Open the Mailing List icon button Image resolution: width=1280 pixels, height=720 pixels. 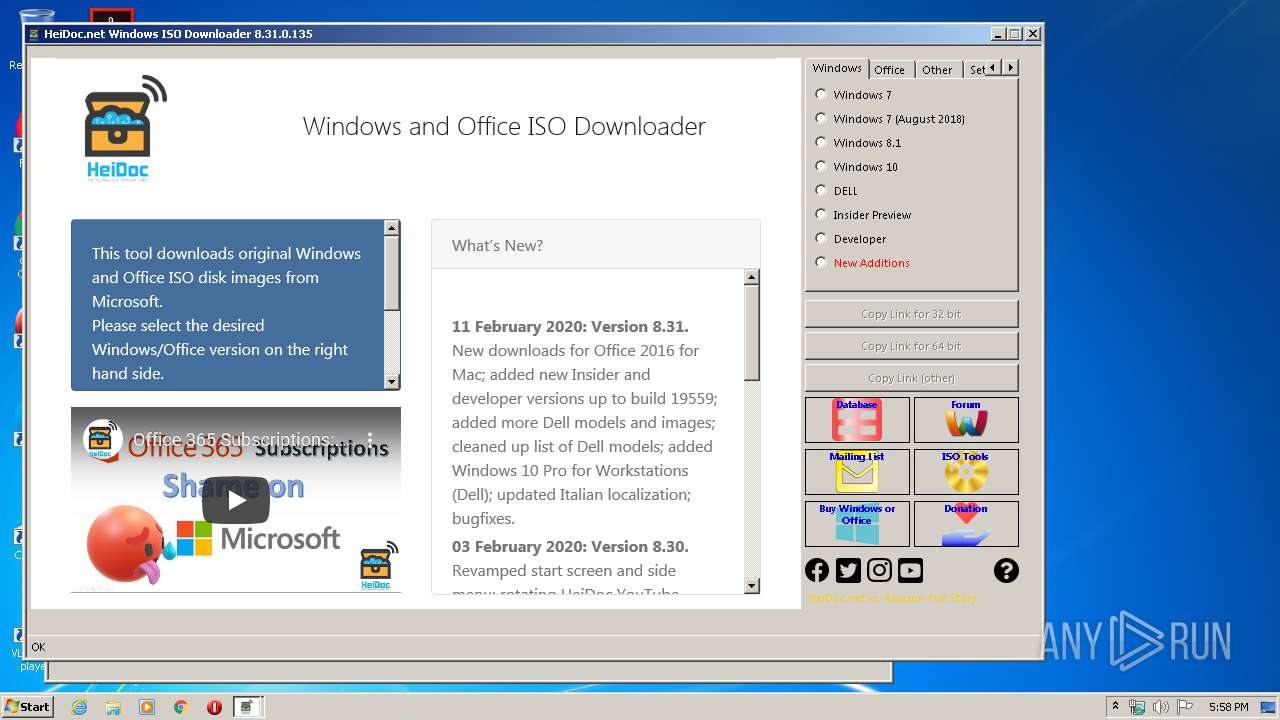click(857, 472)
